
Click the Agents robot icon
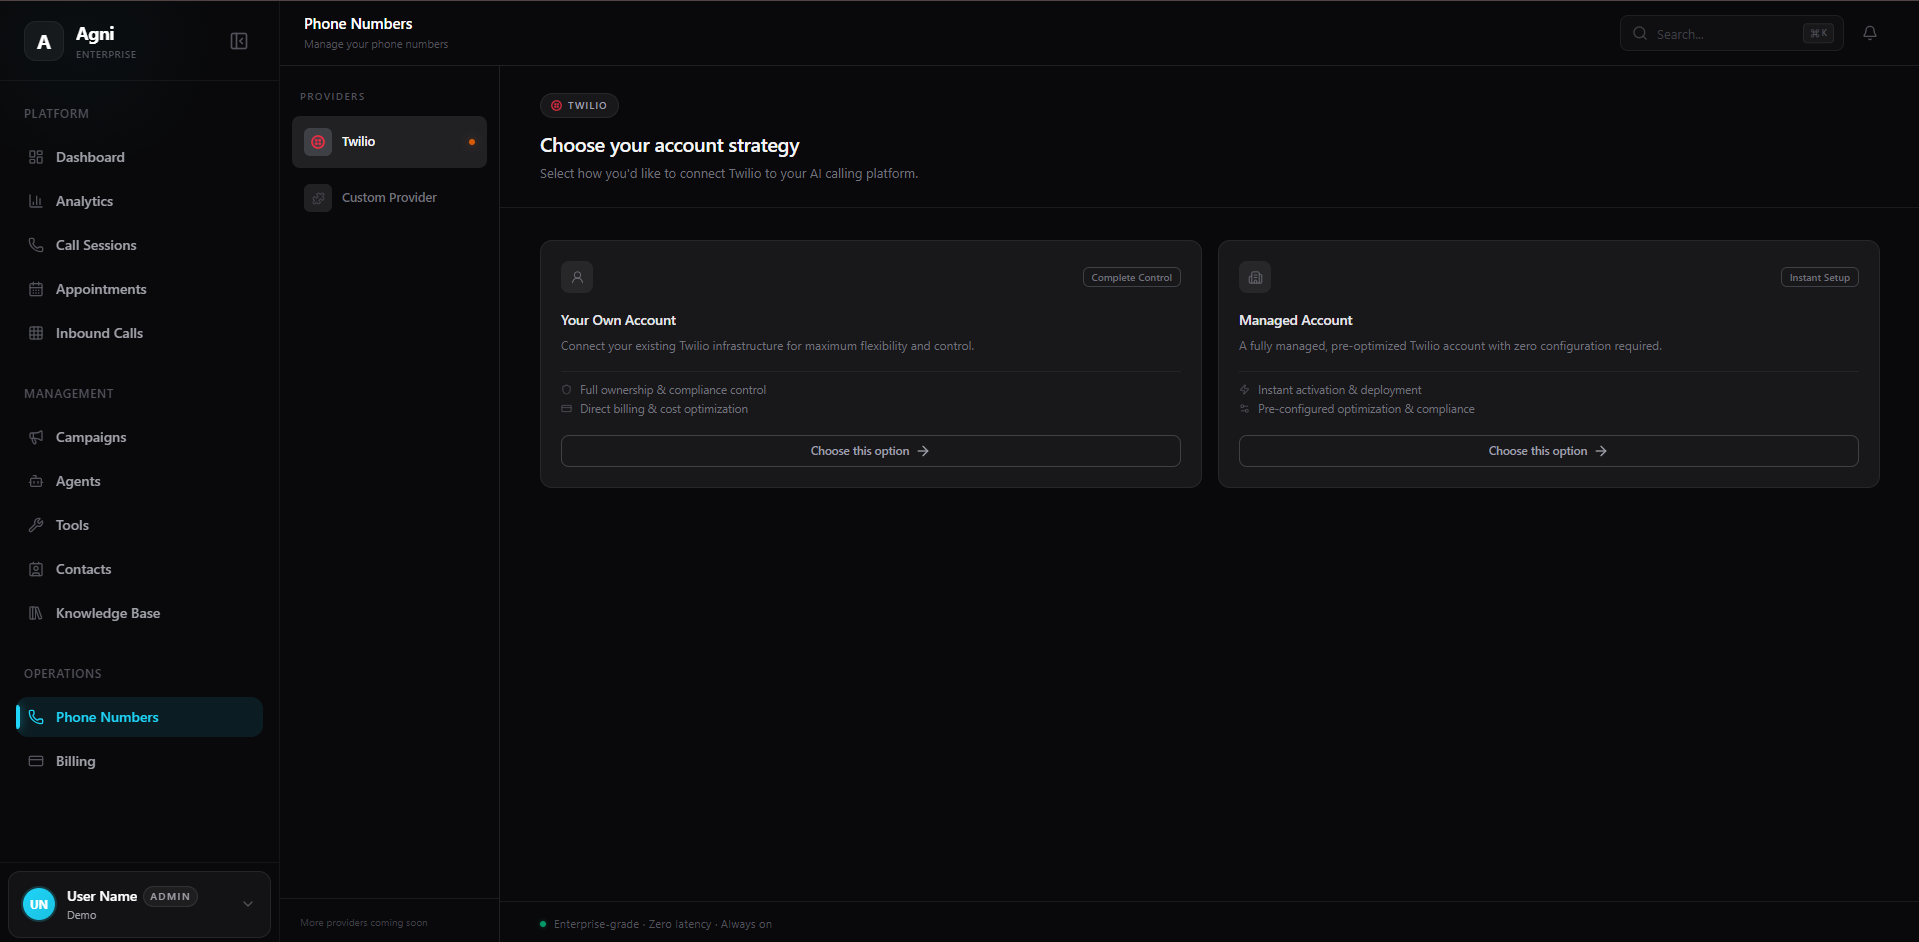point(36,481)
